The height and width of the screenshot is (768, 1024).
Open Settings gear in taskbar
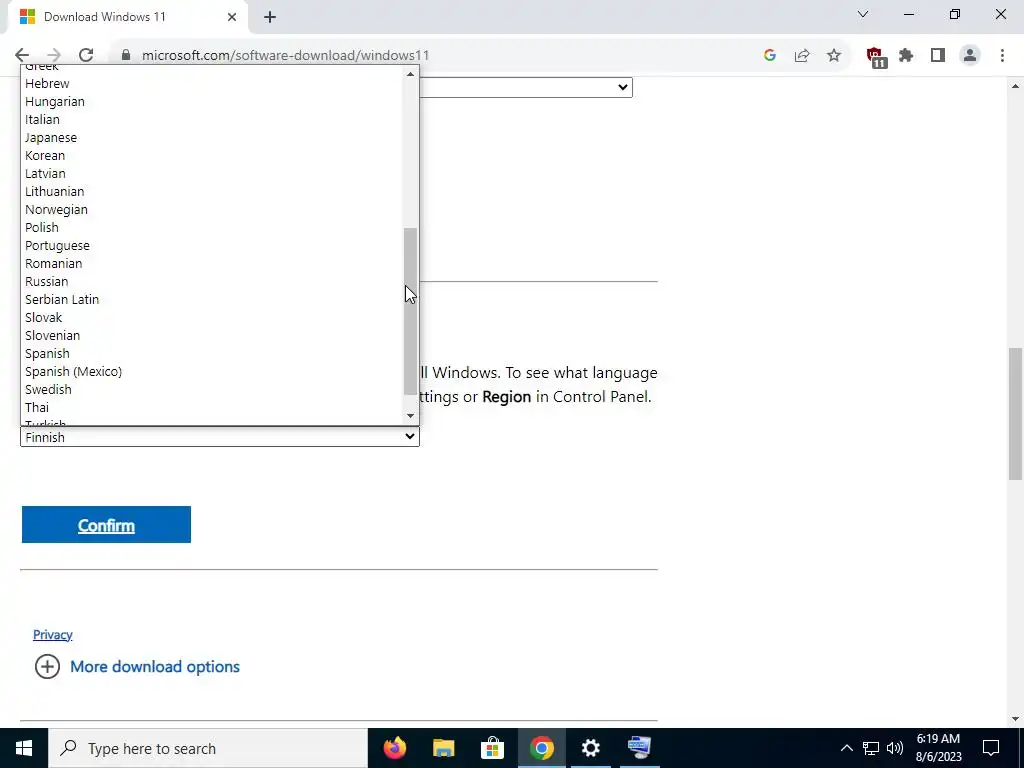coord(590,748)
